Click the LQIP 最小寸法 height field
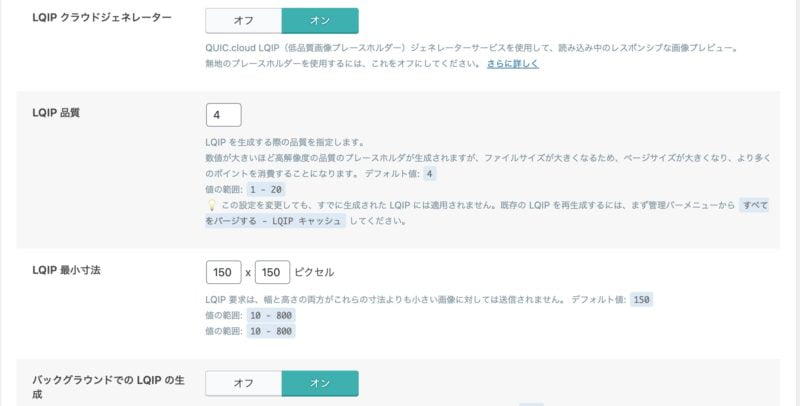Viewport: 800px width, 406px height. [272, 272]
